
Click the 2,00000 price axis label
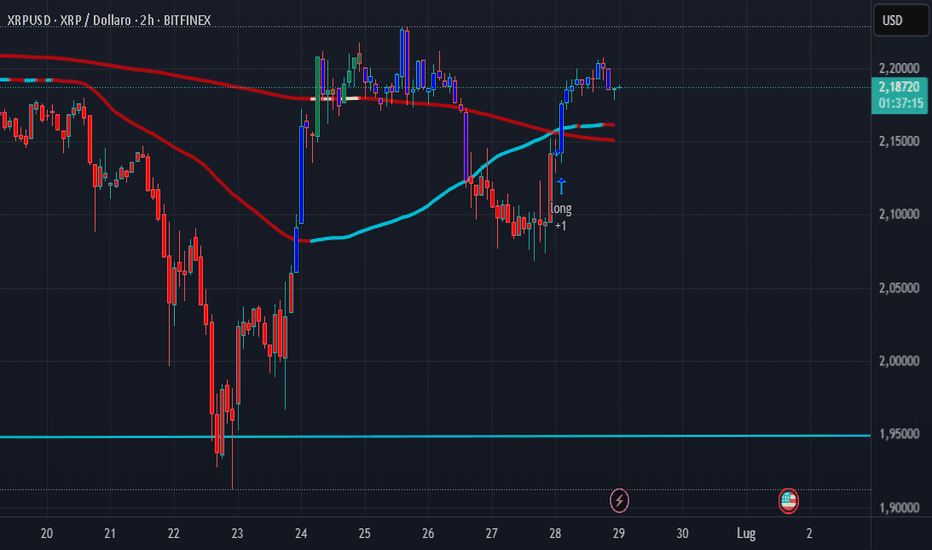click(899, 362)
